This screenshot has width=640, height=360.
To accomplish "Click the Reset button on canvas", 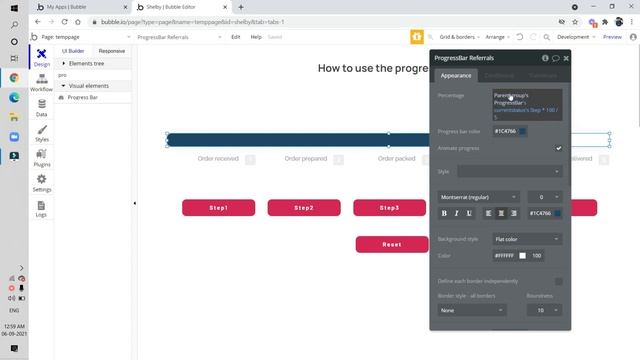I will click(392, 244).
